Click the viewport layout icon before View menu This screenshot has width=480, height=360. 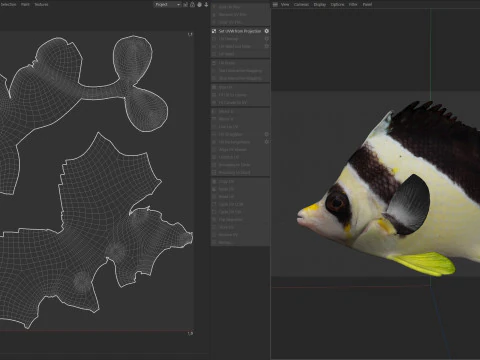(275, 4)
